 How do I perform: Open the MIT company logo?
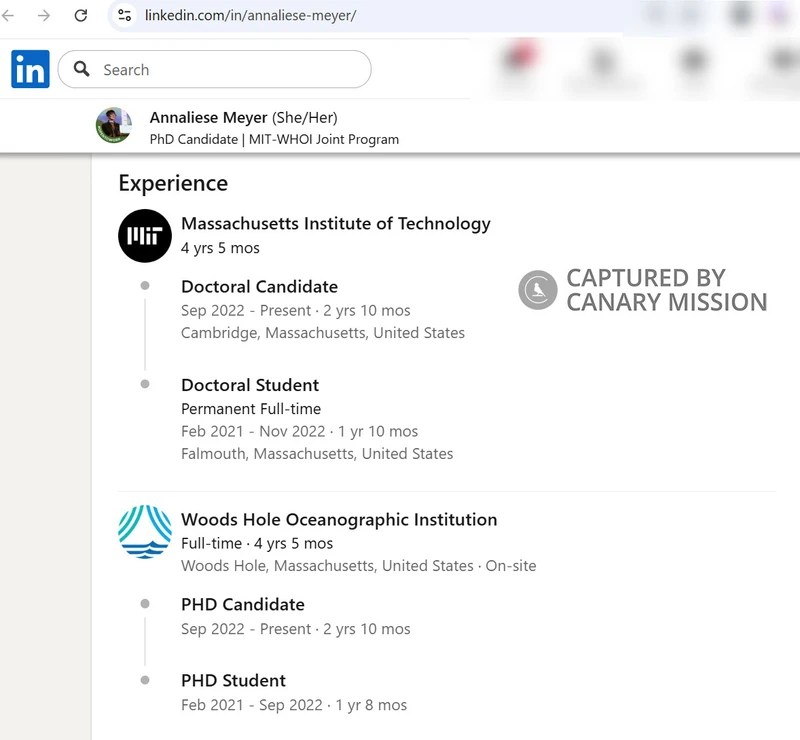(145, 236)
